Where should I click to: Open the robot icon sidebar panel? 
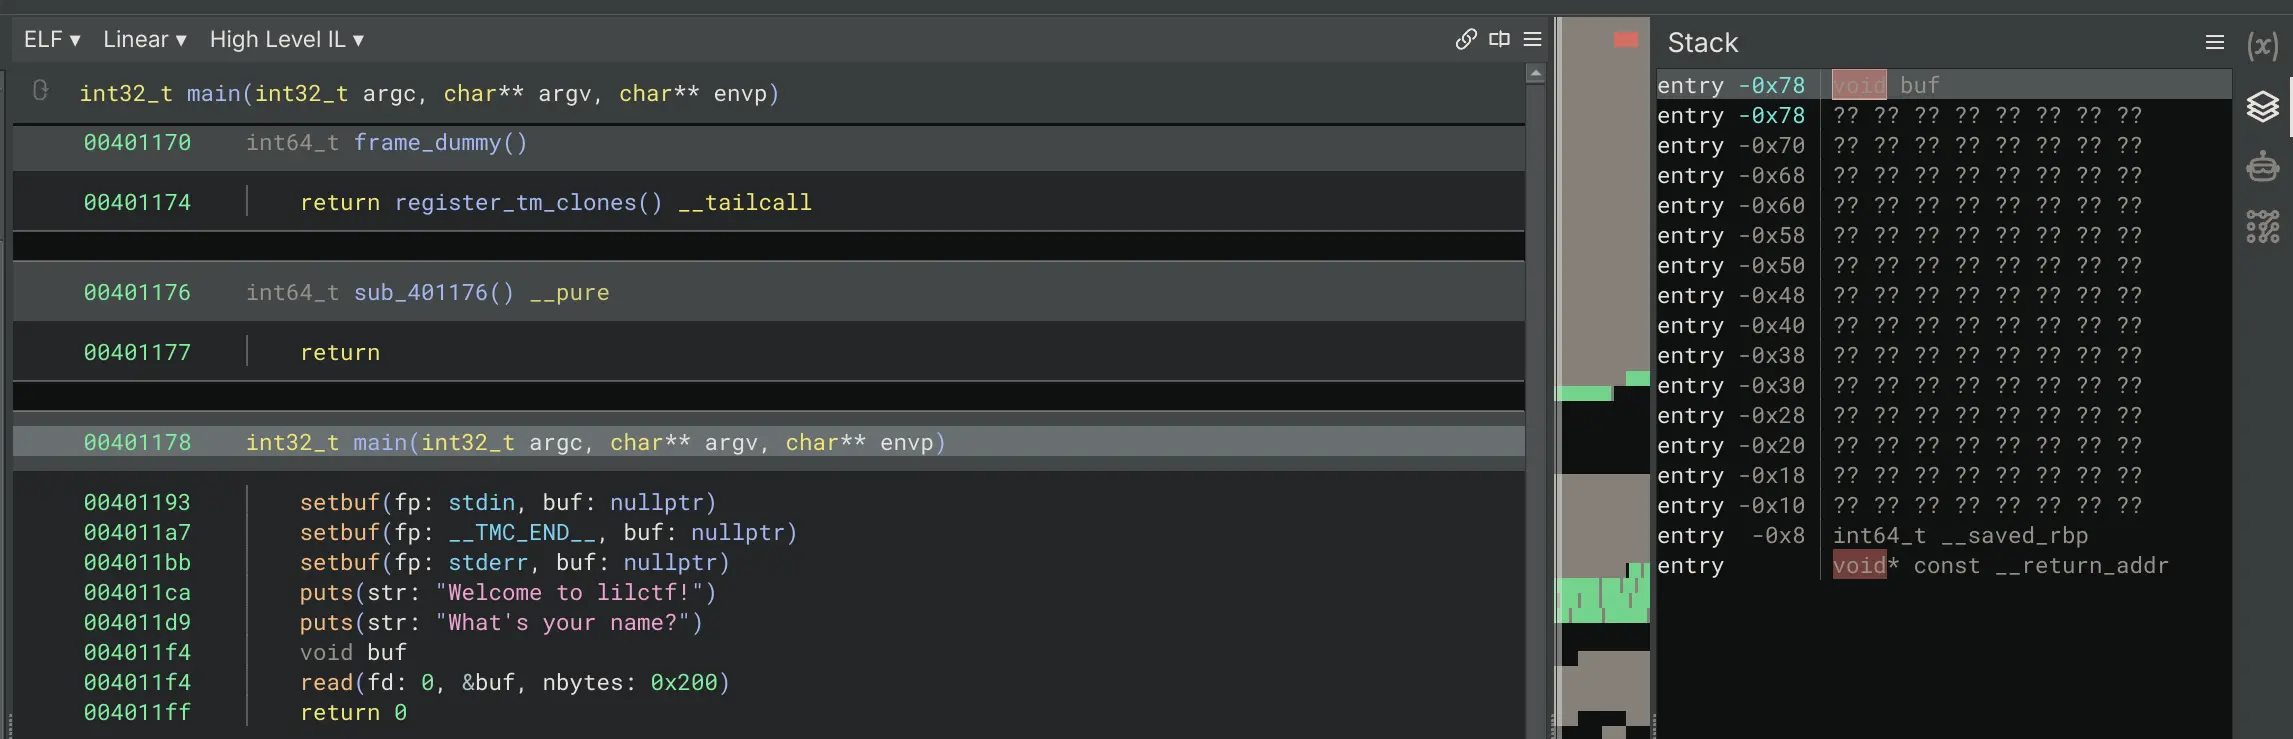(x=2262, y=166)
